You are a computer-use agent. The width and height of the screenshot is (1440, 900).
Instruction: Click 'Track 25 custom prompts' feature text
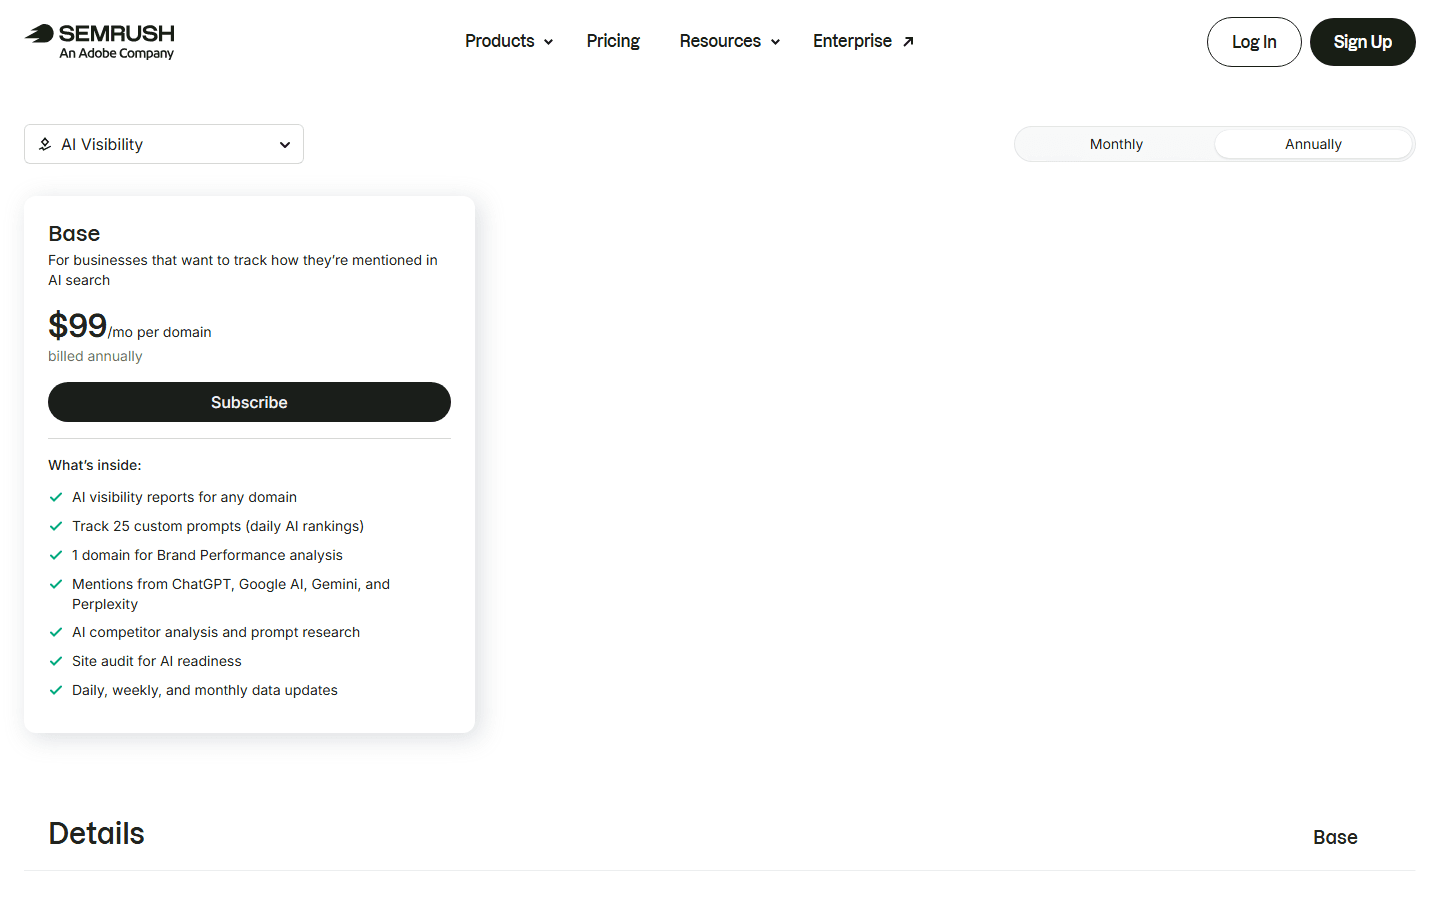(x=218, y=526)
